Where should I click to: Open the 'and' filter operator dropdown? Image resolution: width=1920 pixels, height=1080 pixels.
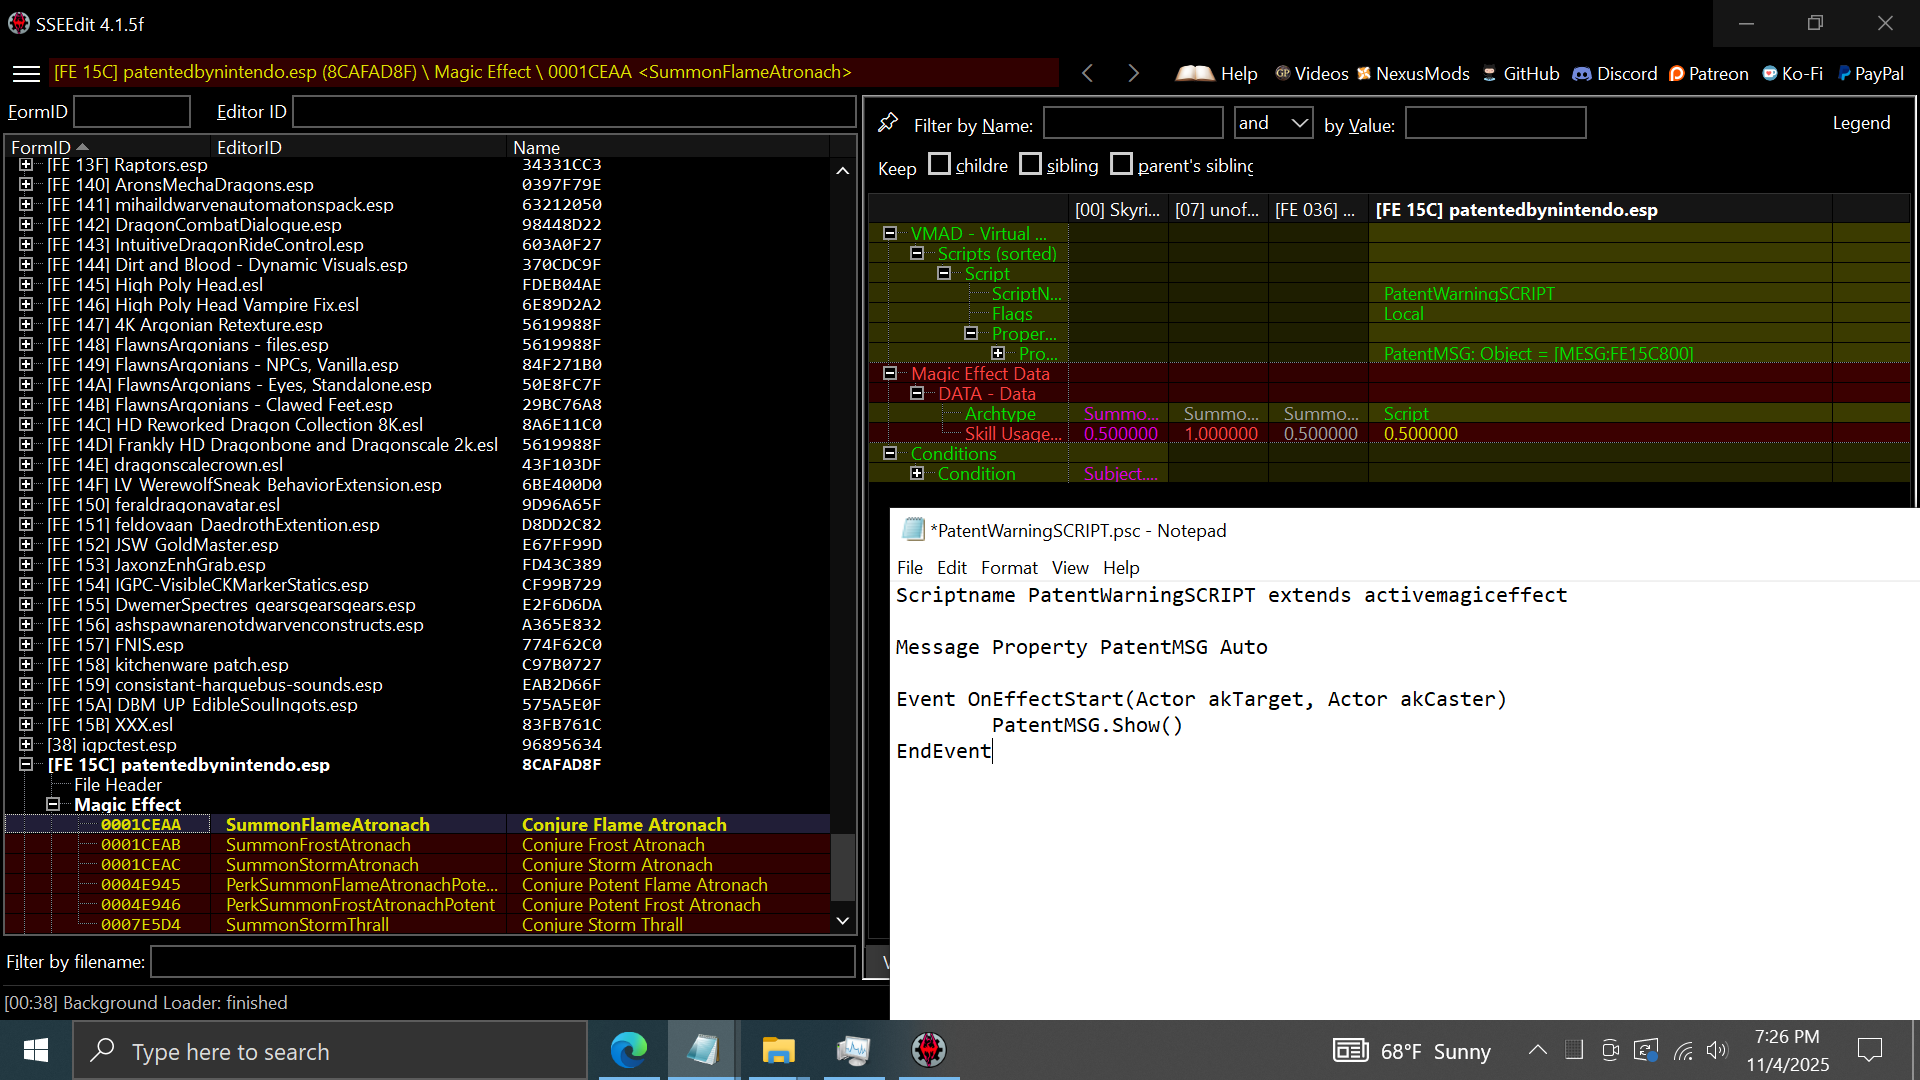coord(1273,123)
